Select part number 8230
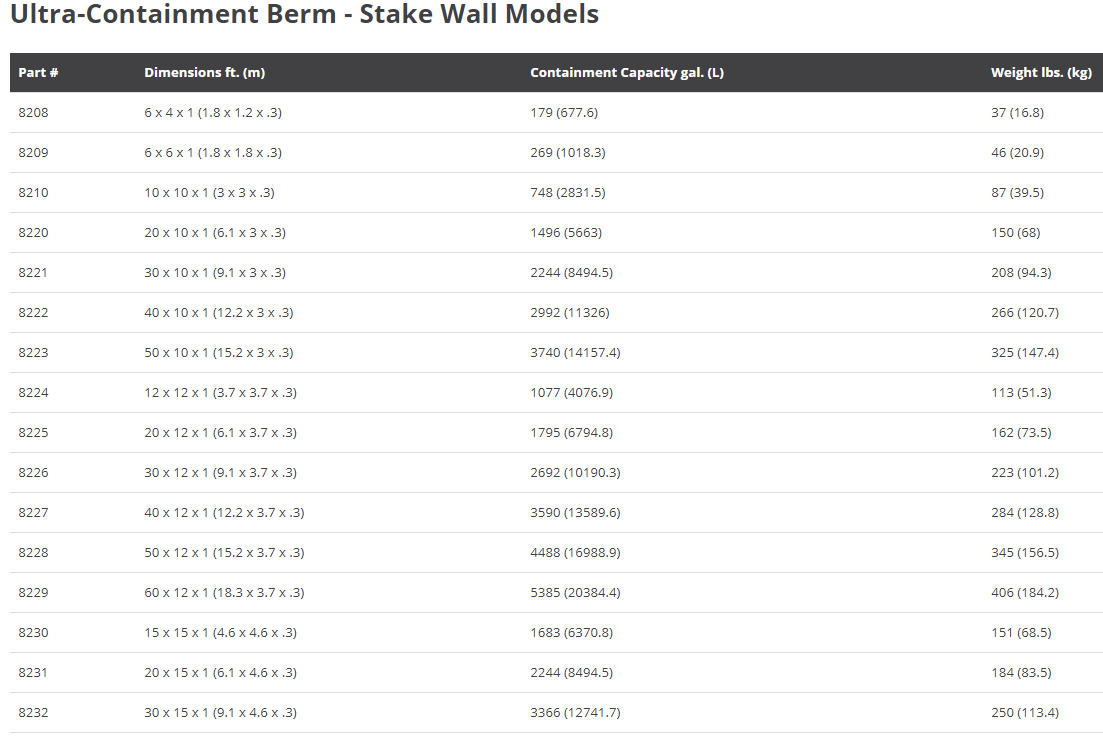1103x737 pixels. click(33, 634)
